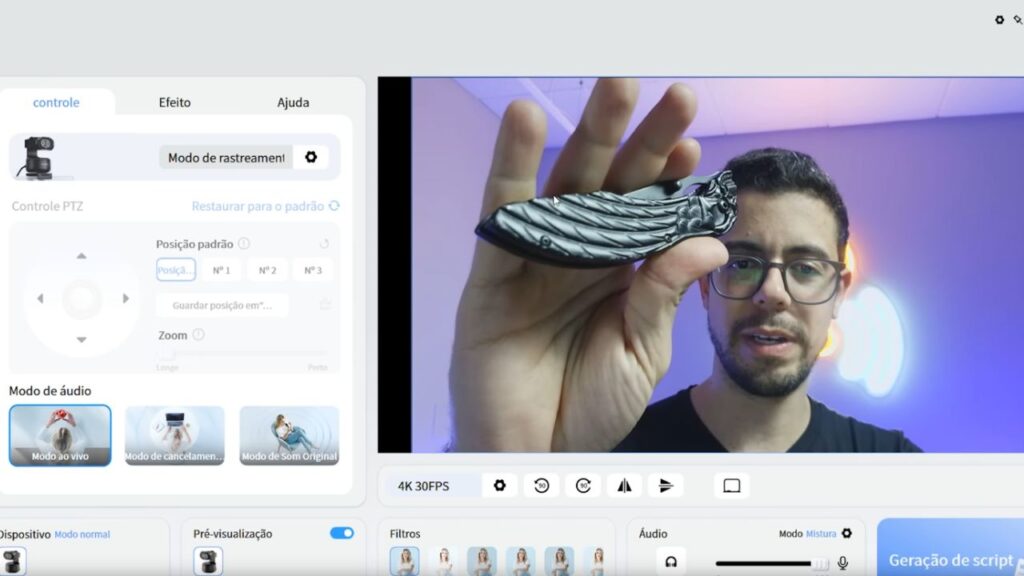Open the Ajuda tab
The image size is (1024, 576).
pyautogui.click(x=293, y=102)
